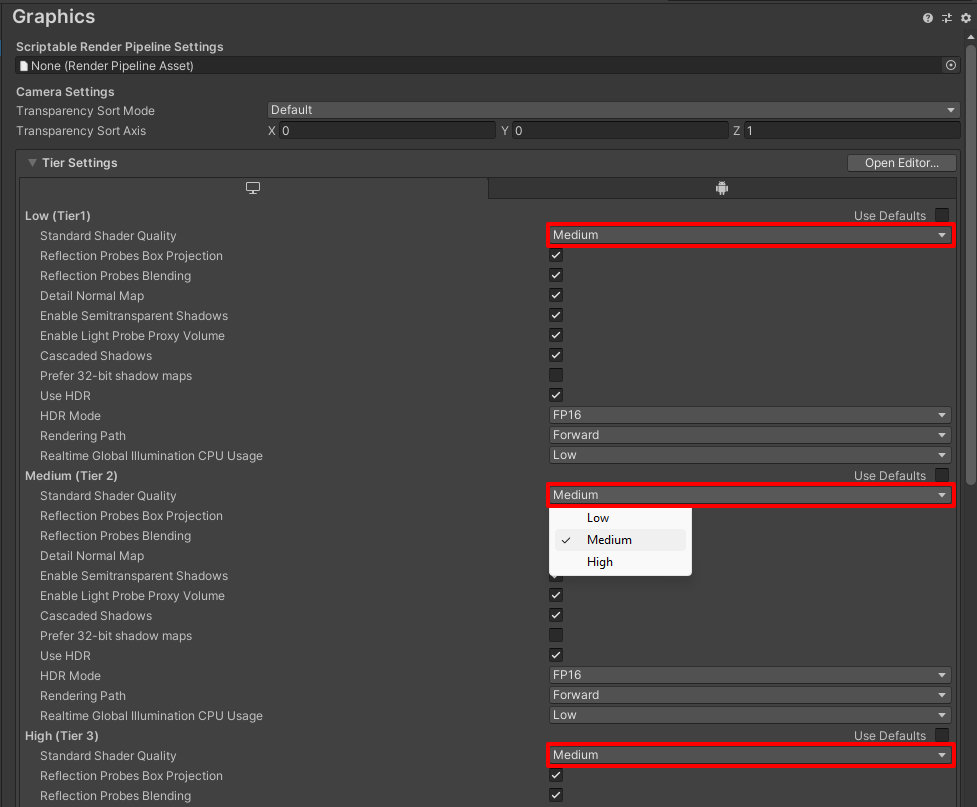977x807 pixels.
Task: Enable Prefer 32-bit shadow maps in Medium tier
Action: [x=556, y=635]
